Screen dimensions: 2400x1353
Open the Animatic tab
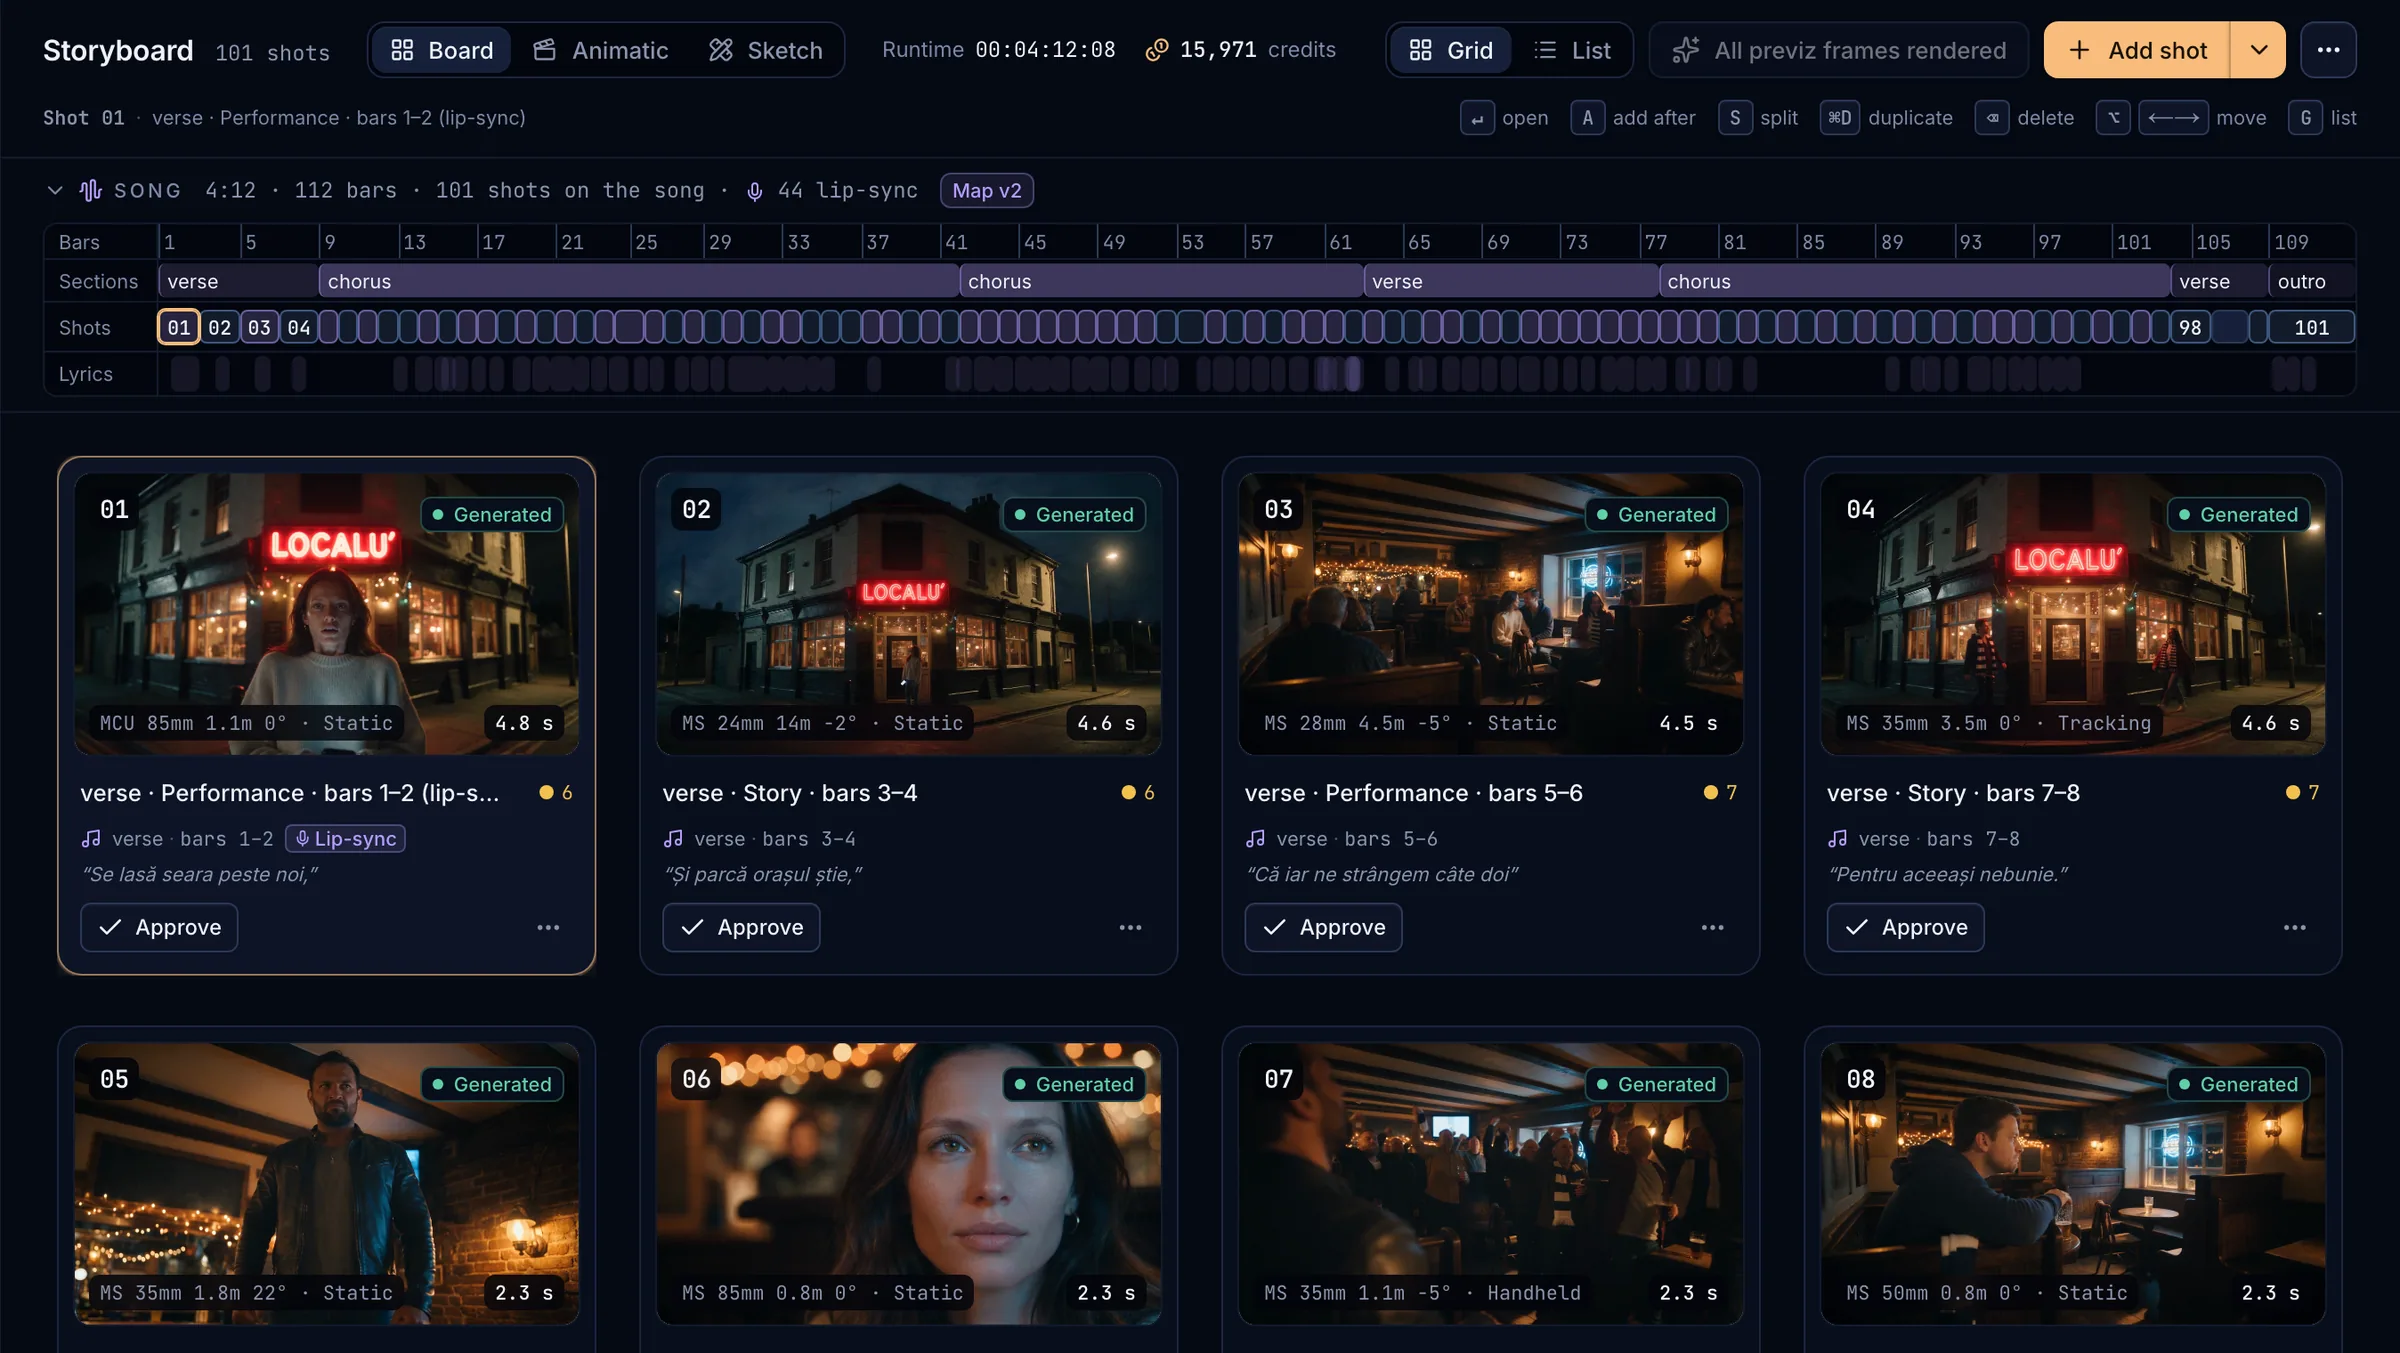pos(600,50)
